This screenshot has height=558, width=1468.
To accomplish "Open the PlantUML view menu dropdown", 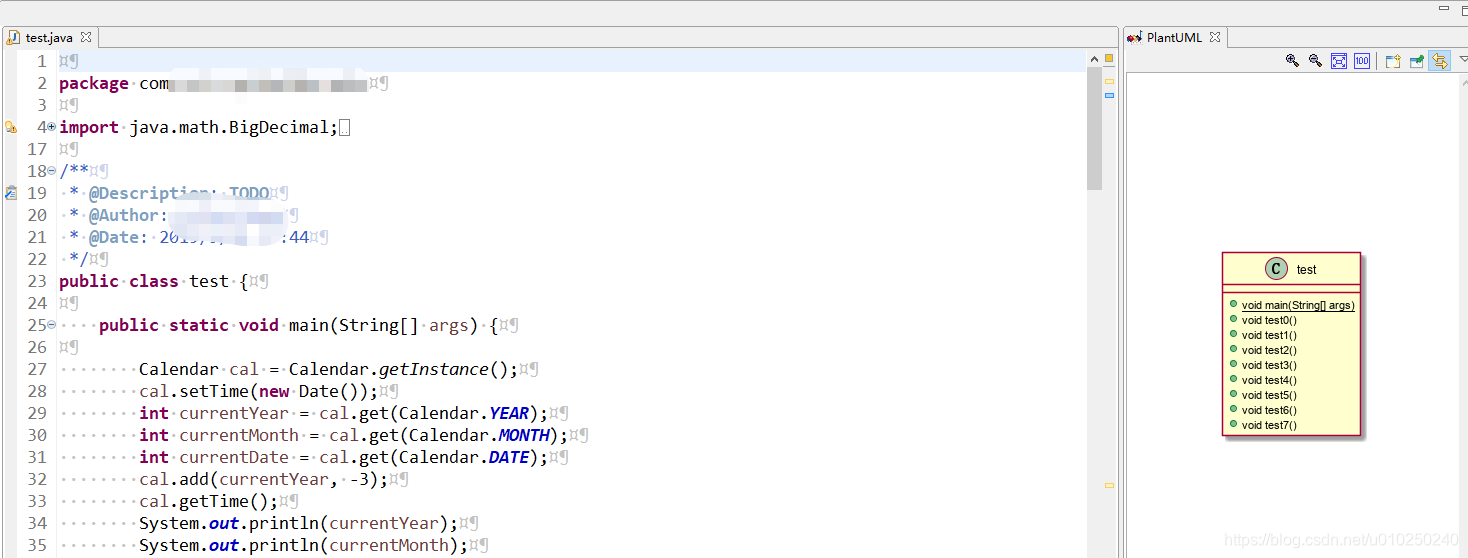I will 1462,61.
